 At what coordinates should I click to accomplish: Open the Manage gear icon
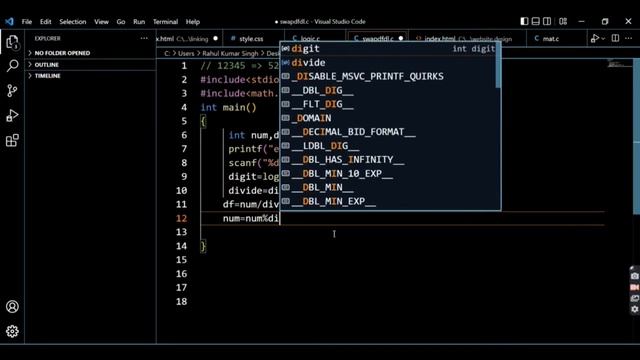point(12,331)
